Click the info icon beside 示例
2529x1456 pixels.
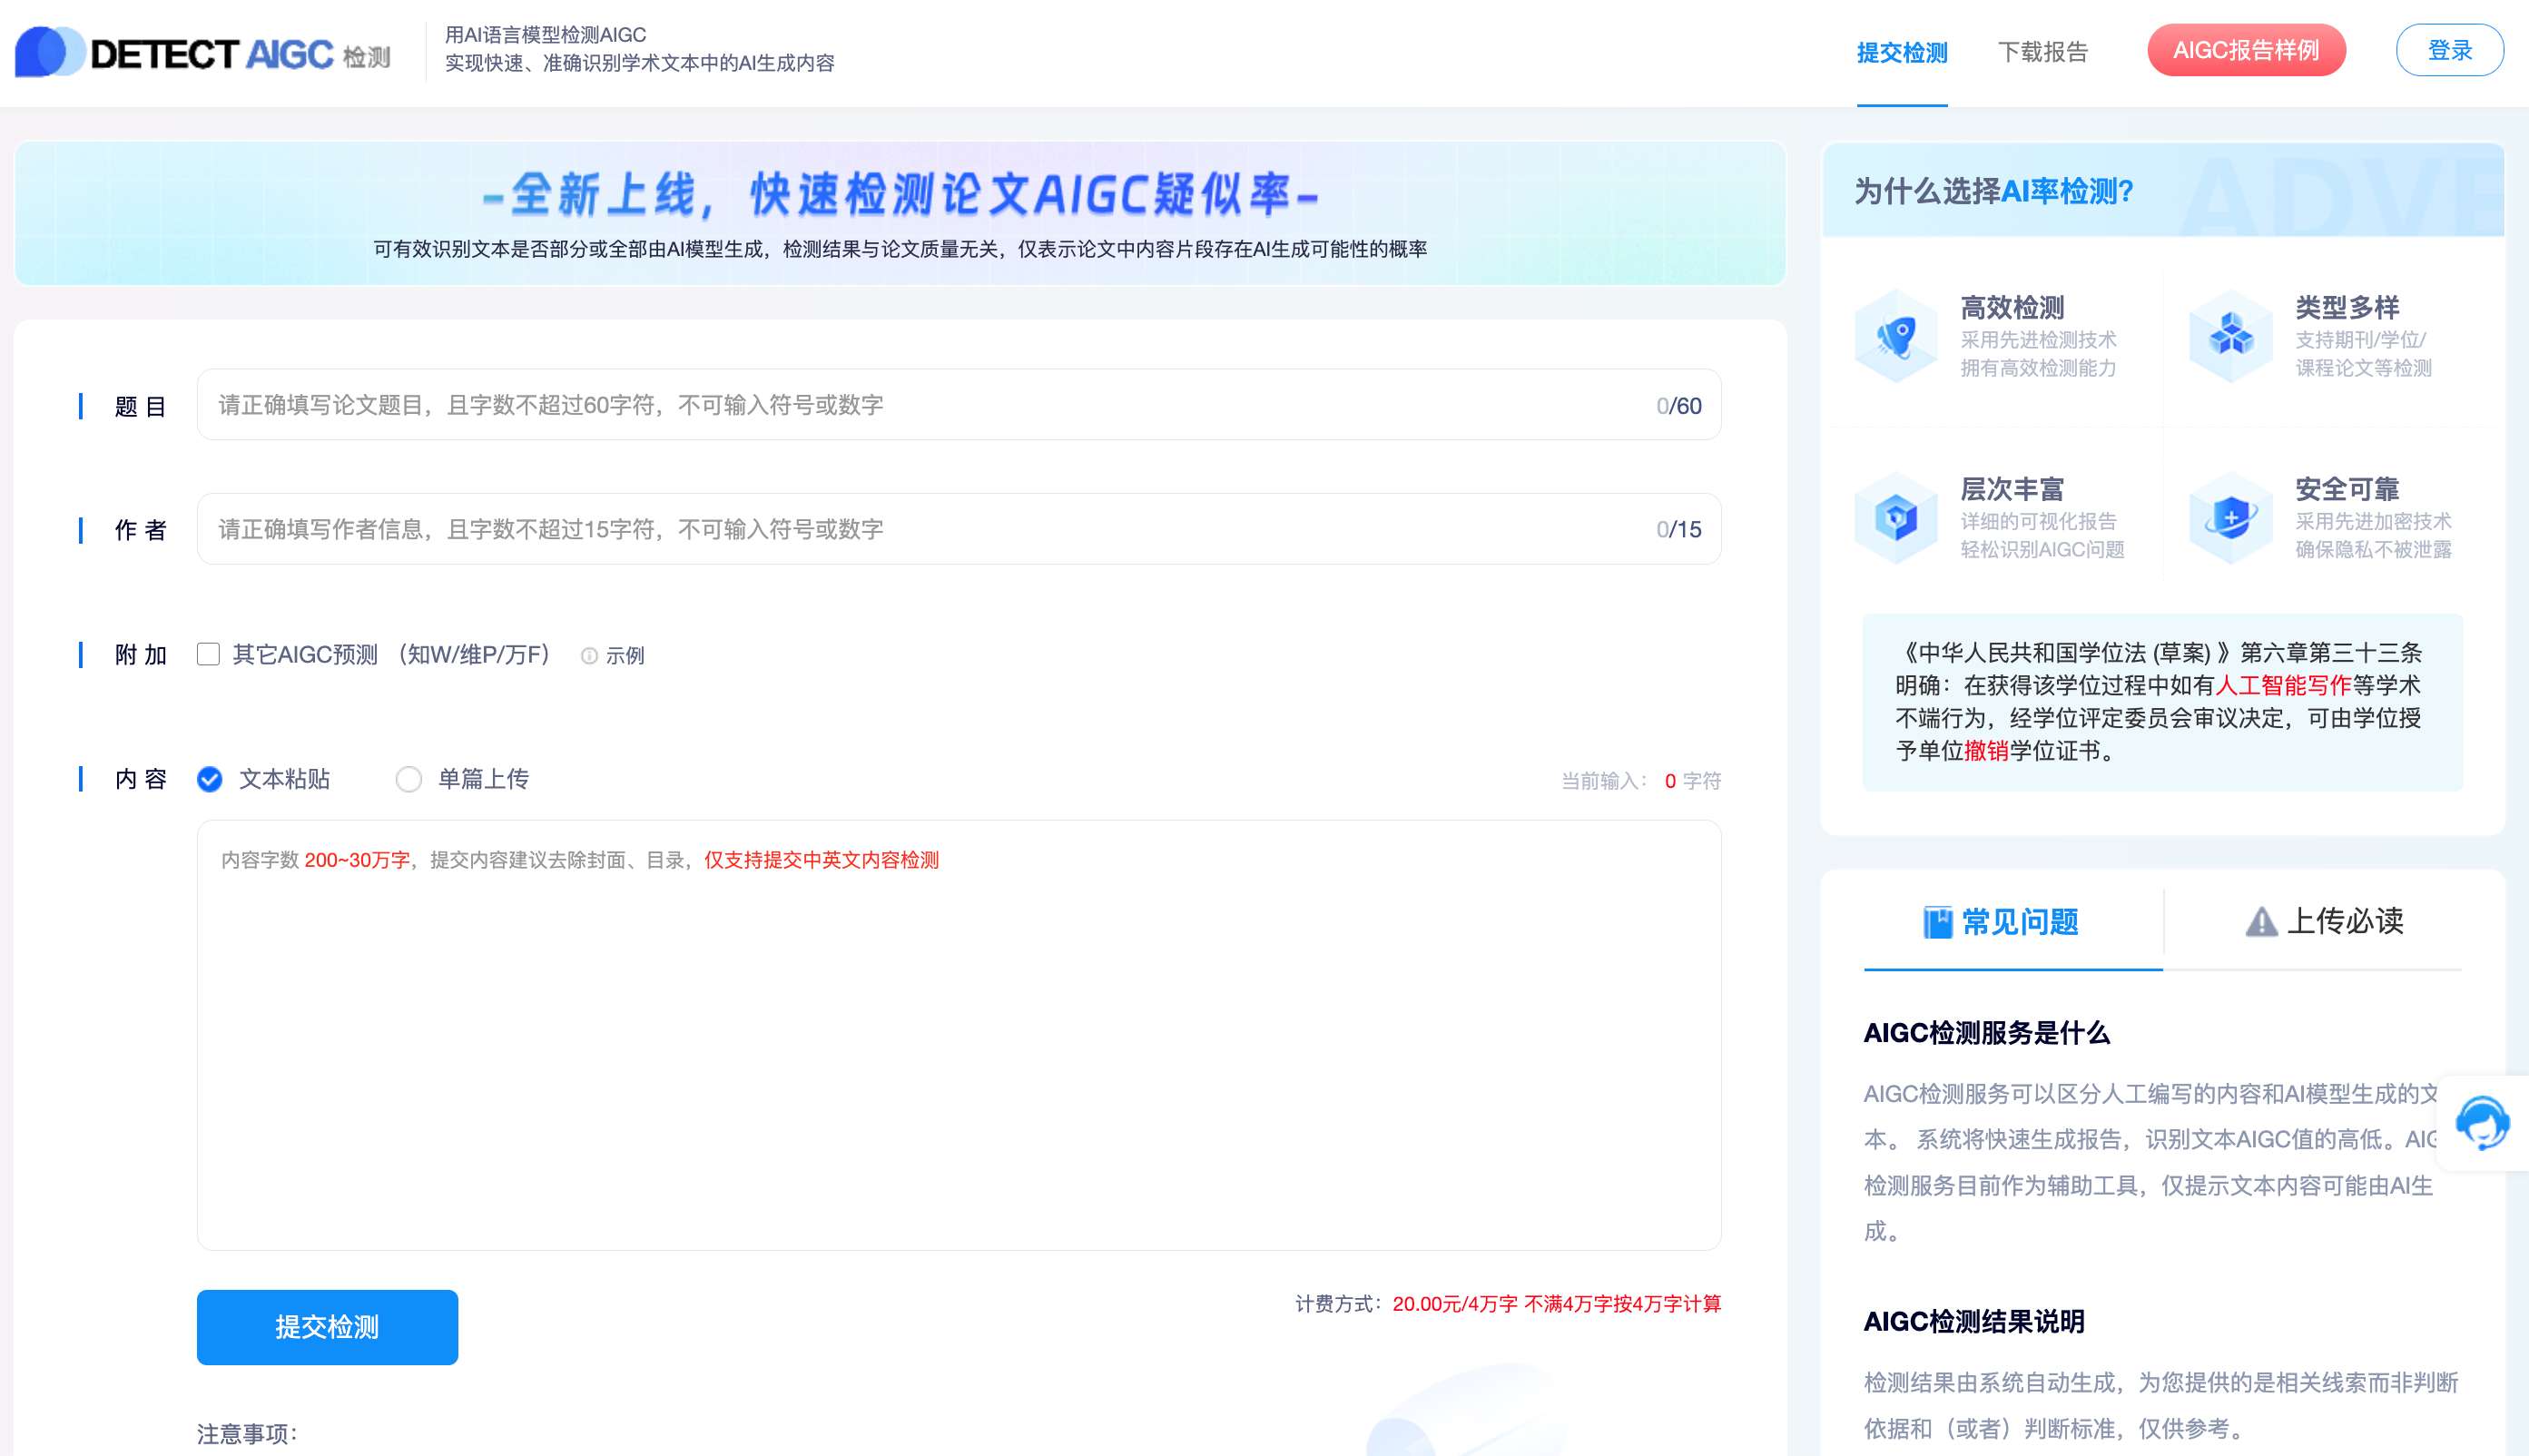click(x=589, y=656)
